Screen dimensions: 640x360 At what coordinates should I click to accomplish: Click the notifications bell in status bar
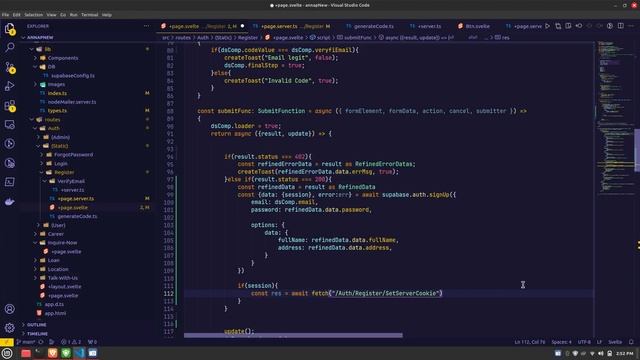click(x=631, y=342)
